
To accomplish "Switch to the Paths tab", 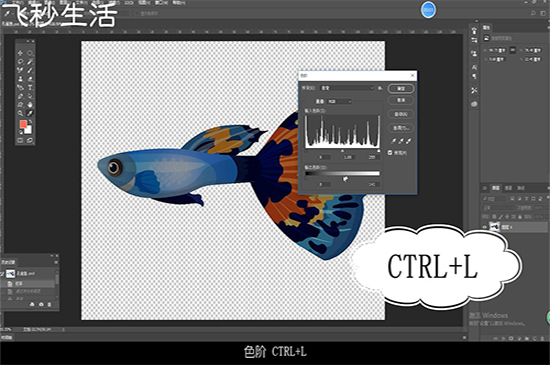I will [521, 188].
